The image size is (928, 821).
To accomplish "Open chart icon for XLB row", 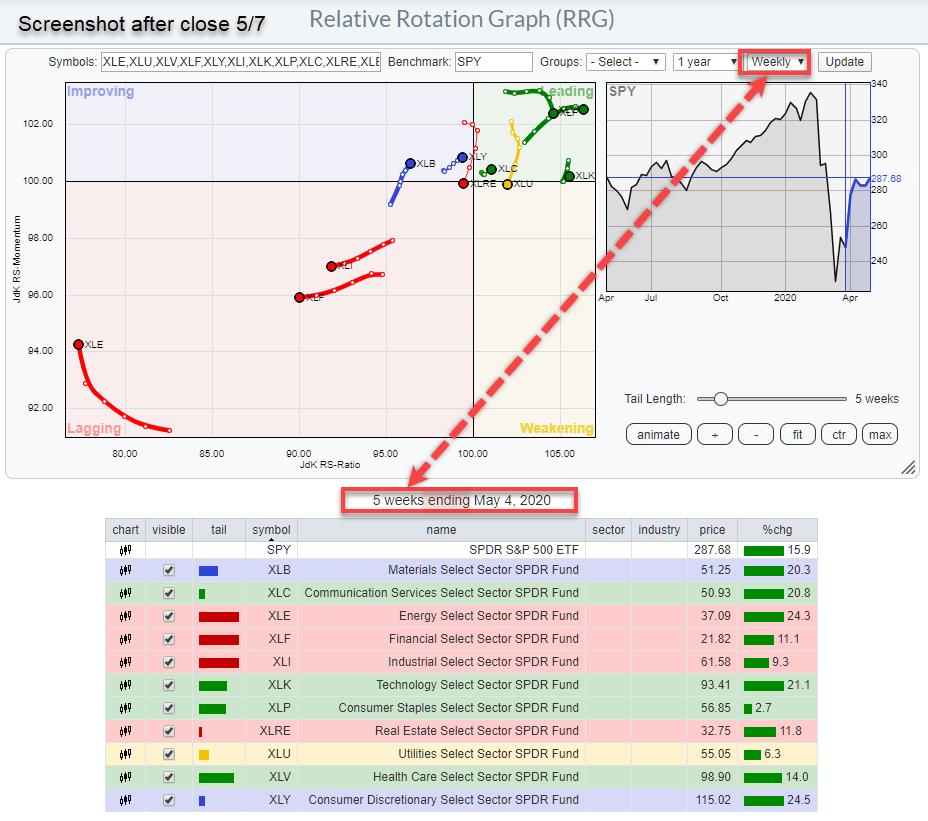I will (x=125, y=570).
